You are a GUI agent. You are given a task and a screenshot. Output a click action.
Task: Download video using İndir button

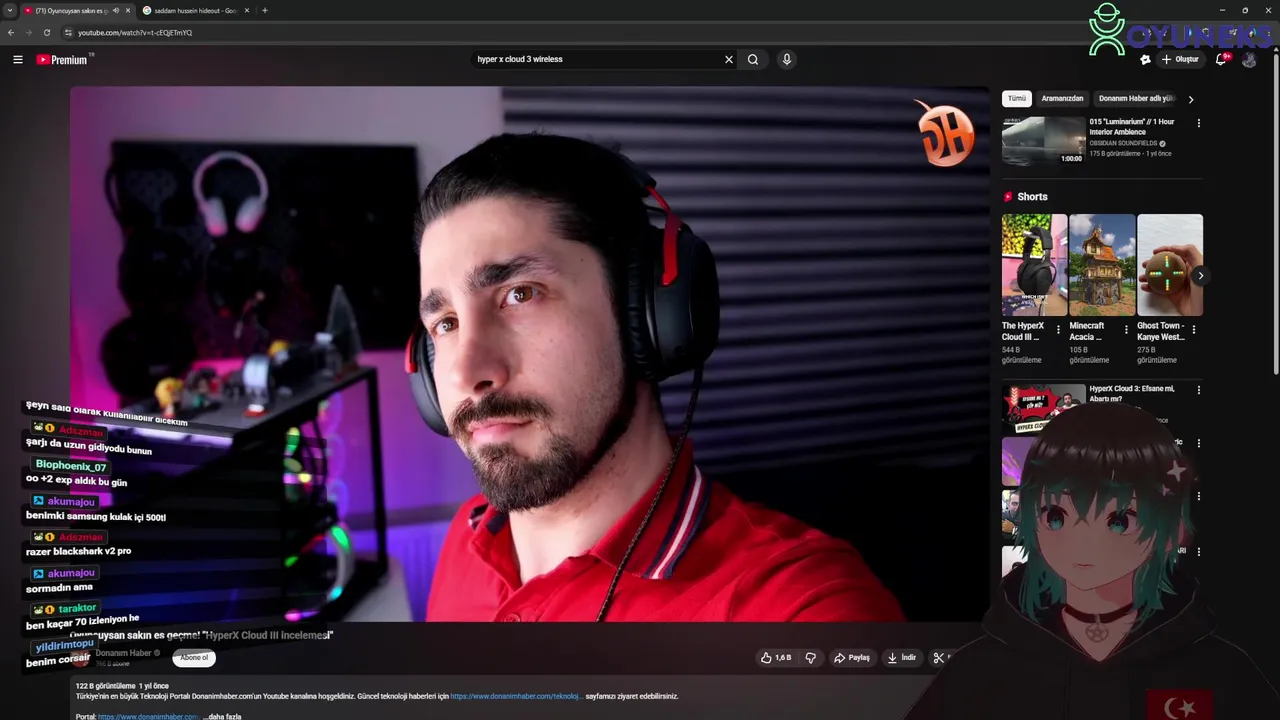(x=901, y=657)
